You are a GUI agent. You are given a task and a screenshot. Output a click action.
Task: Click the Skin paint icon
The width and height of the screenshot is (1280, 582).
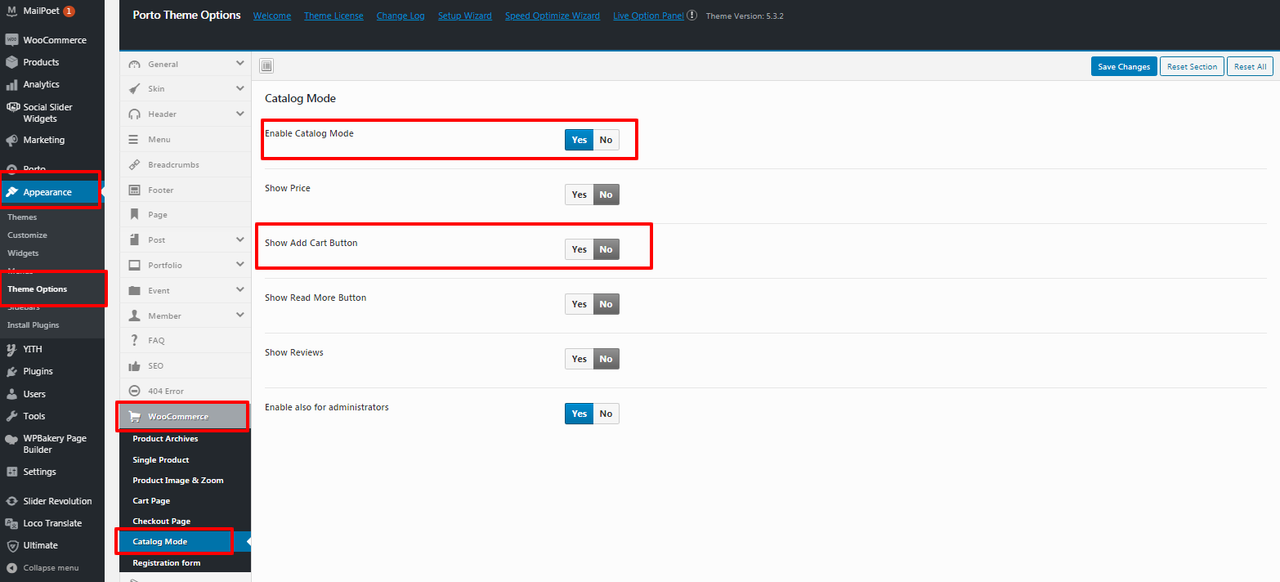click(x=134, y=89)
